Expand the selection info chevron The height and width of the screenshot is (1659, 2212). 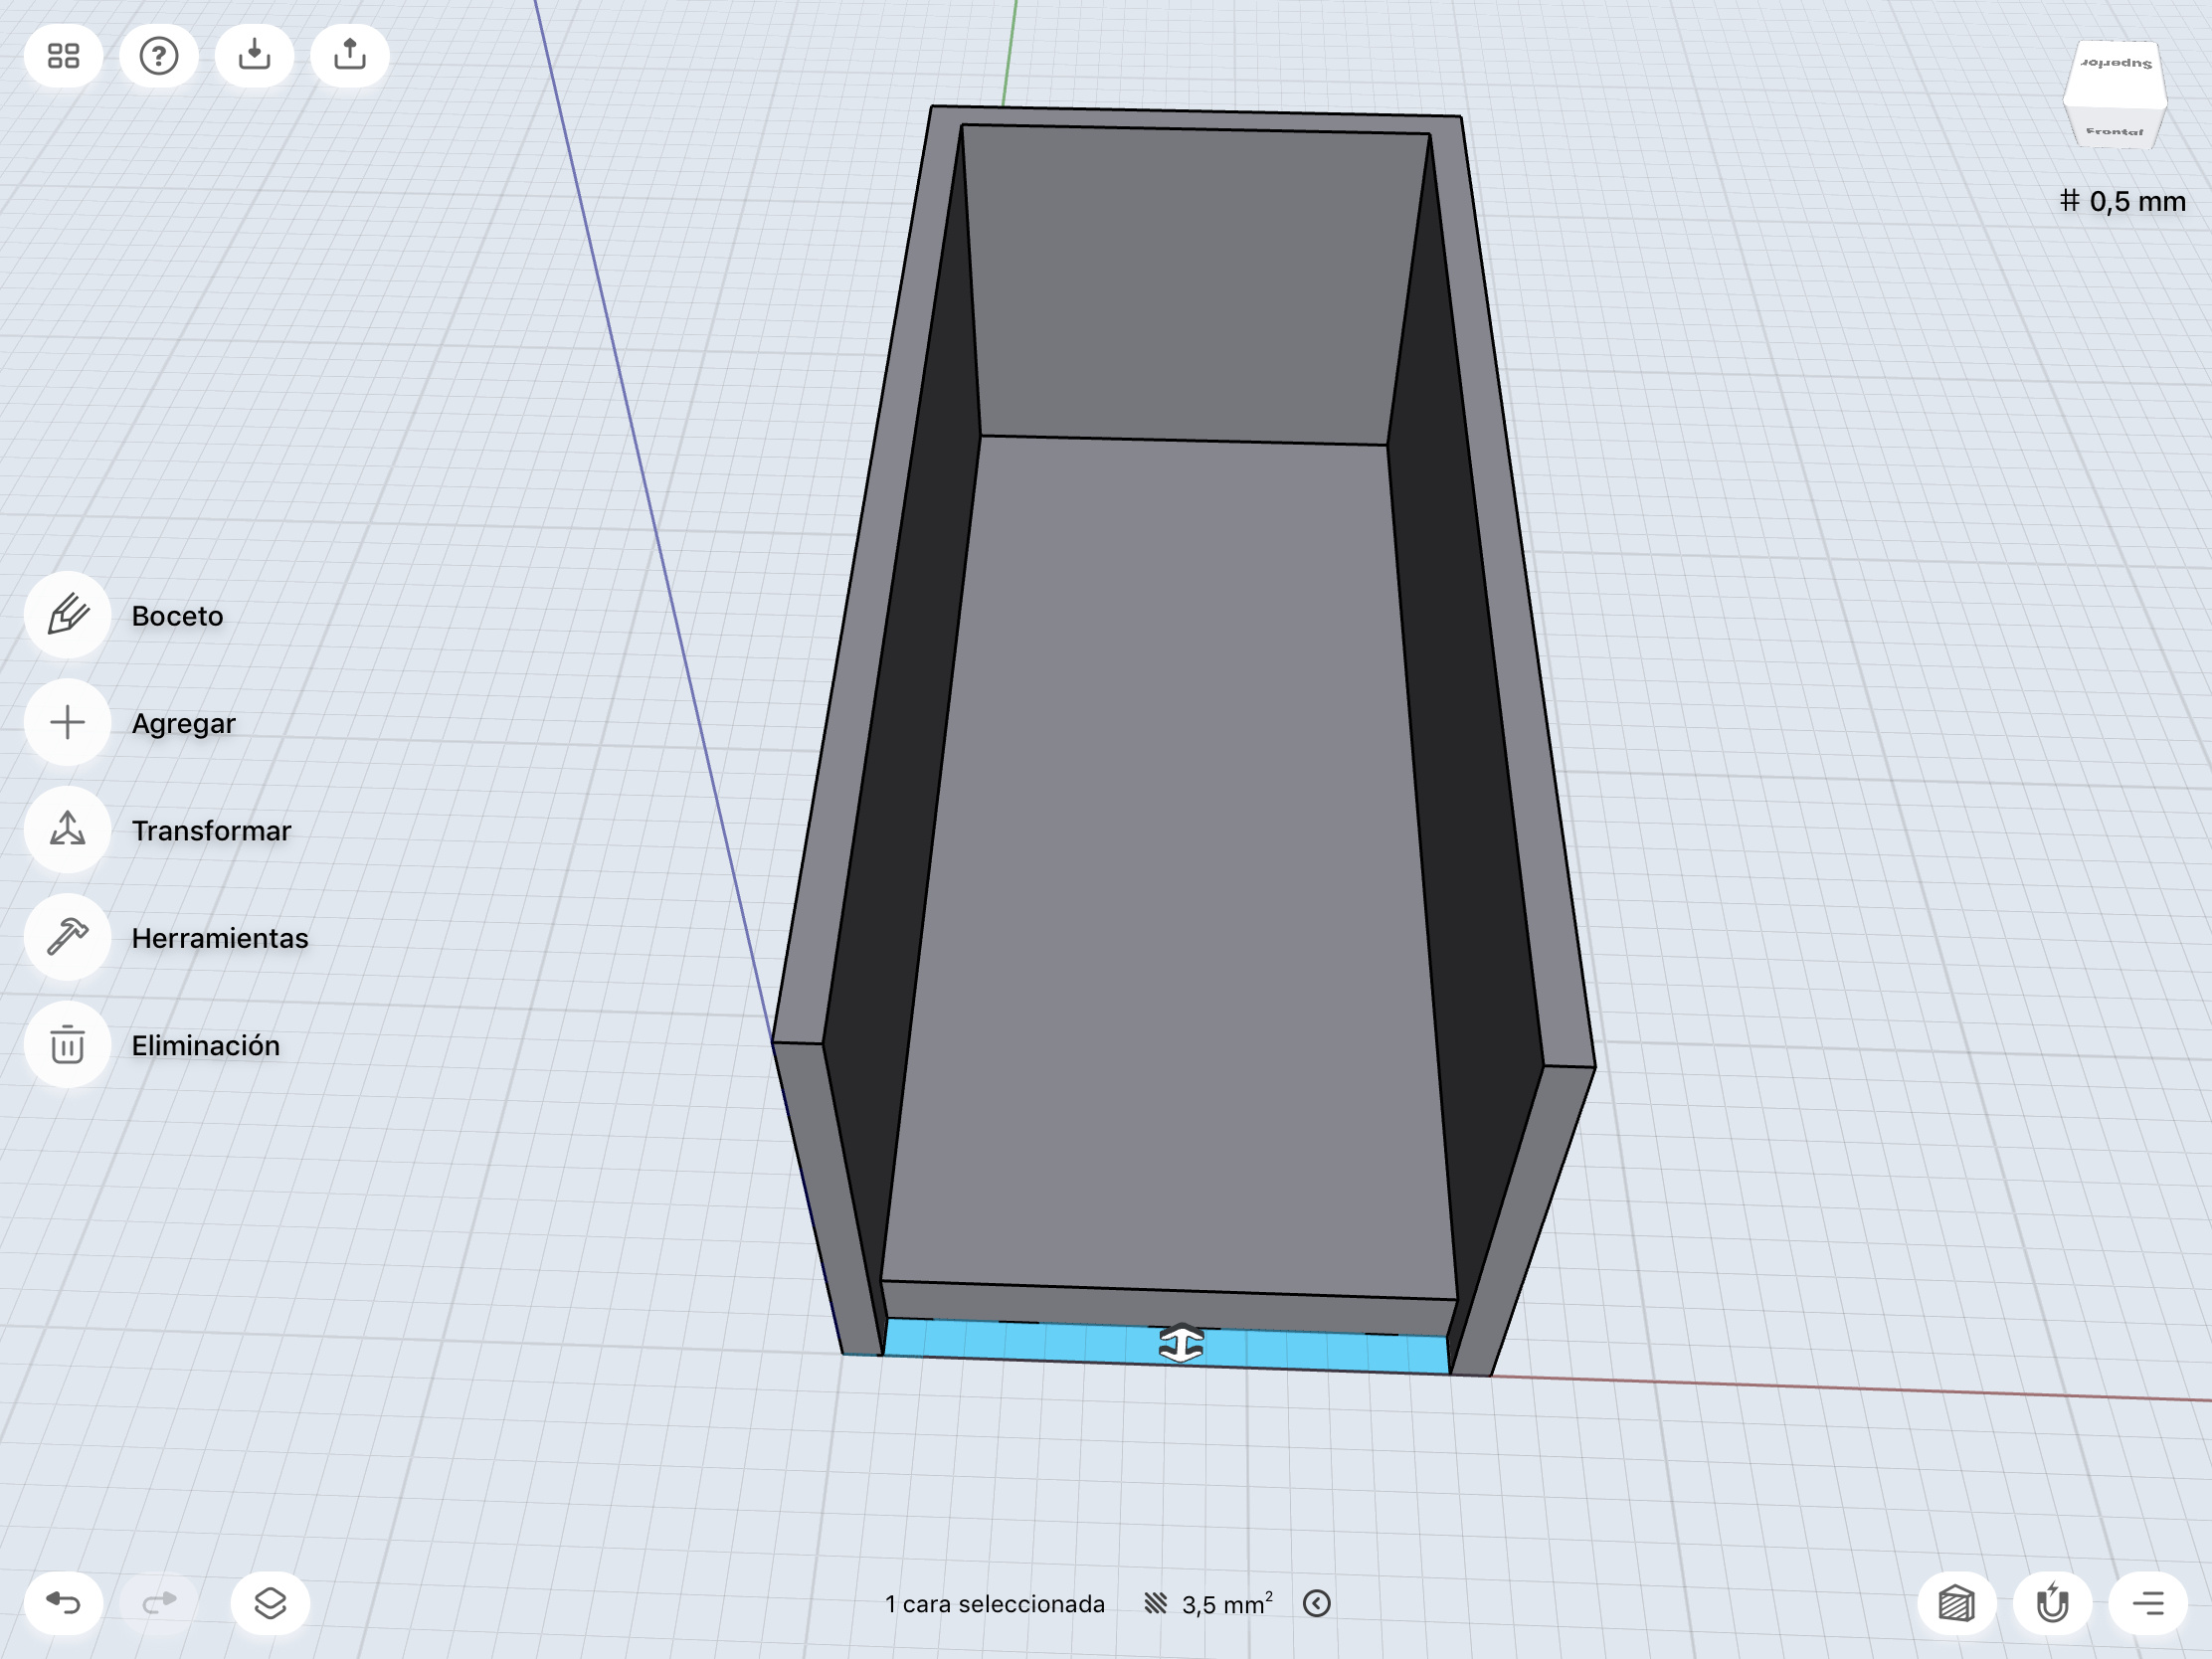(1316, 1603)
